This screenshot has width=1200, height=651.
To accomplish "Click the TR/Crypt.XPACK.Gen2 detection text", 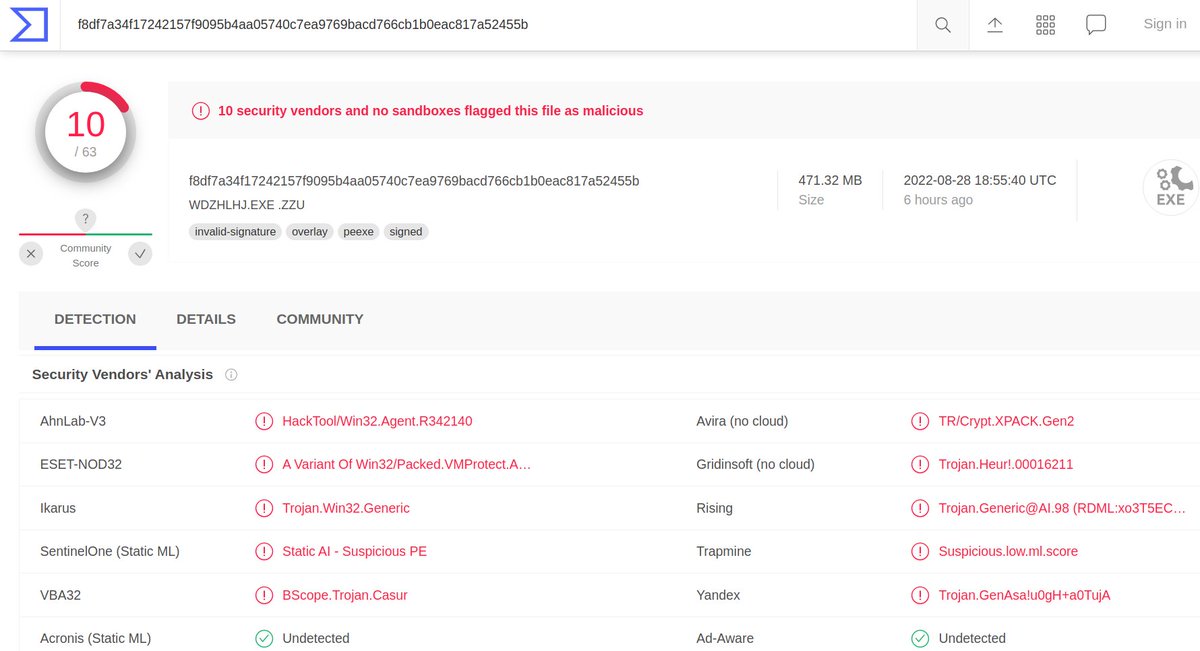I will [1006, 421].
